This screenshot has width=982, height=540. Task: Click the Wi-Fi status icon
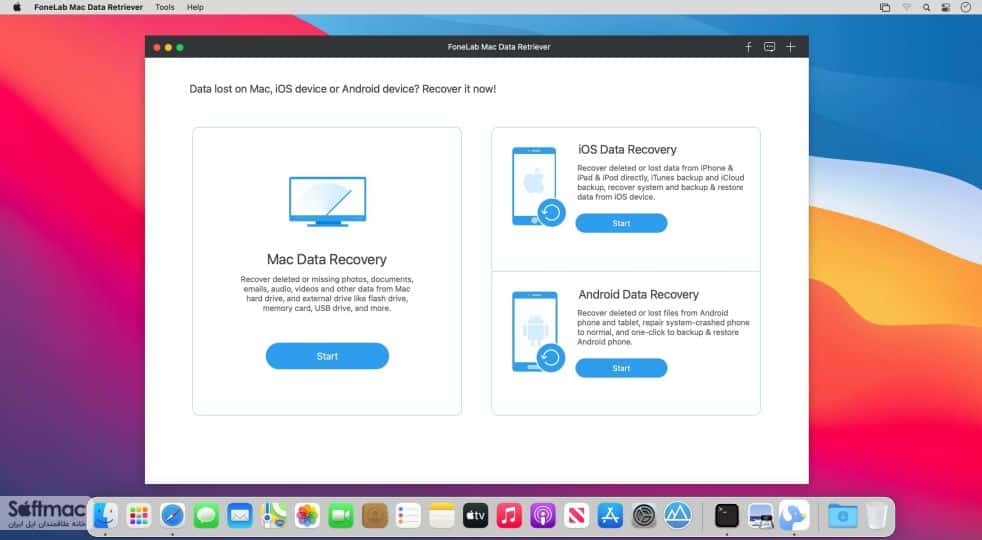pos(906,8)
